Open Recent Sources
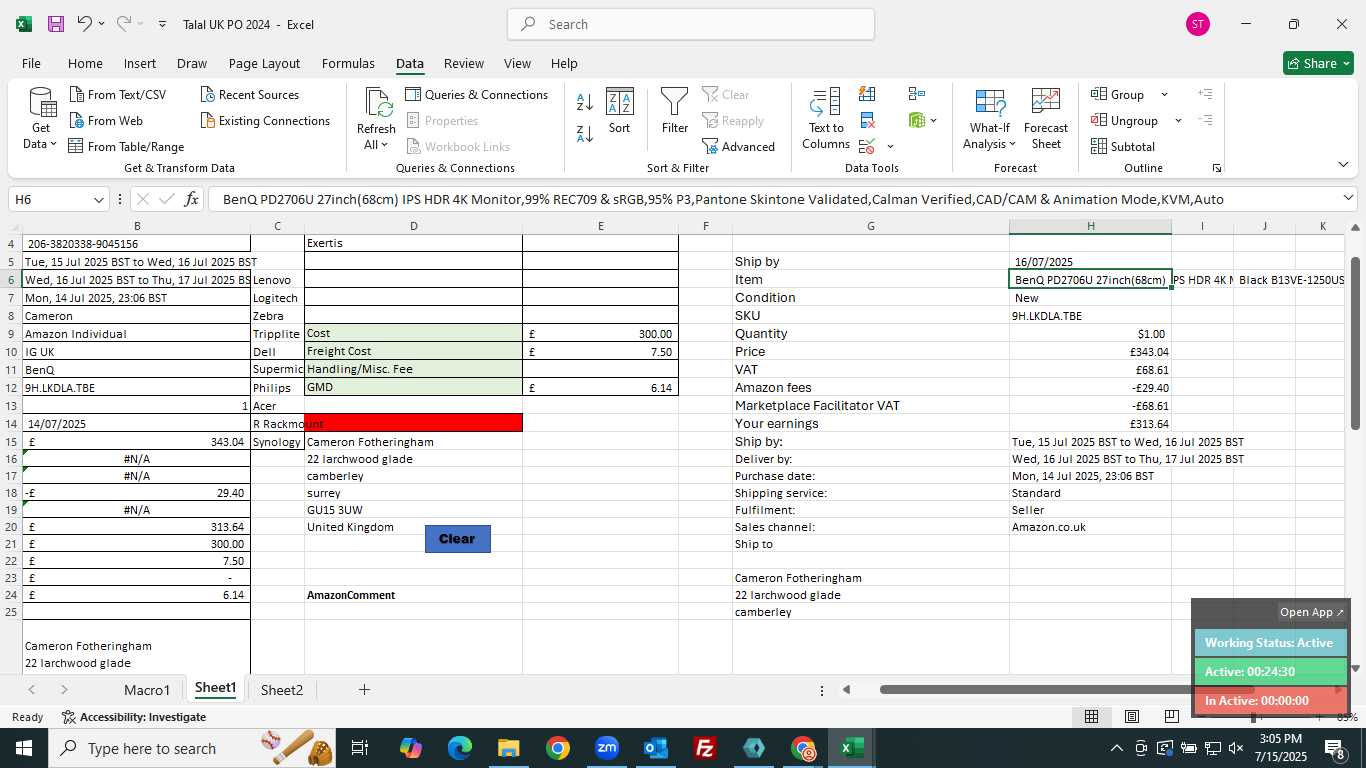 (250, 94)
